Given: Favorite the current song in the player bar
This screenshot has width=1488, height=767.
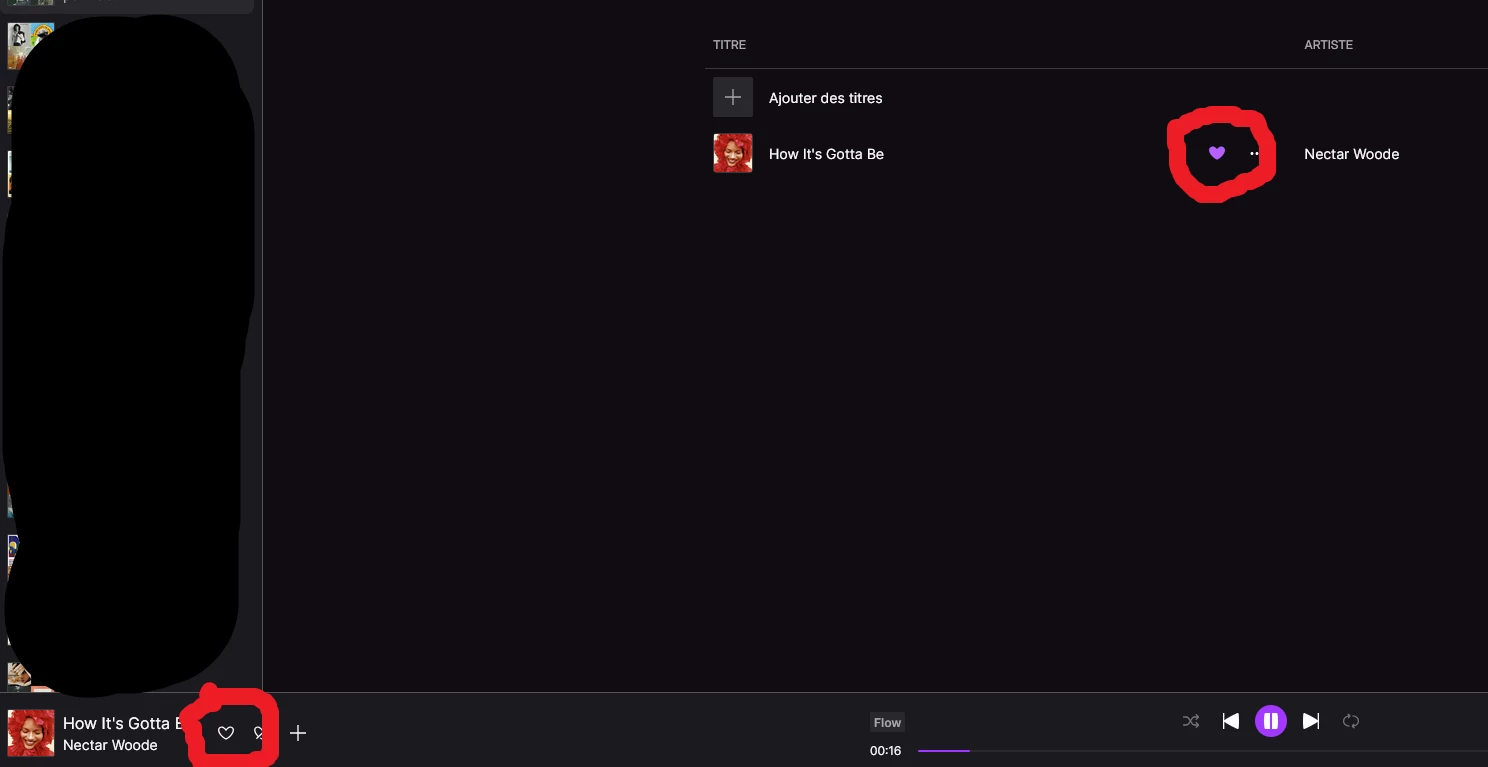Looking at the screenshot, I should [226, 733].
